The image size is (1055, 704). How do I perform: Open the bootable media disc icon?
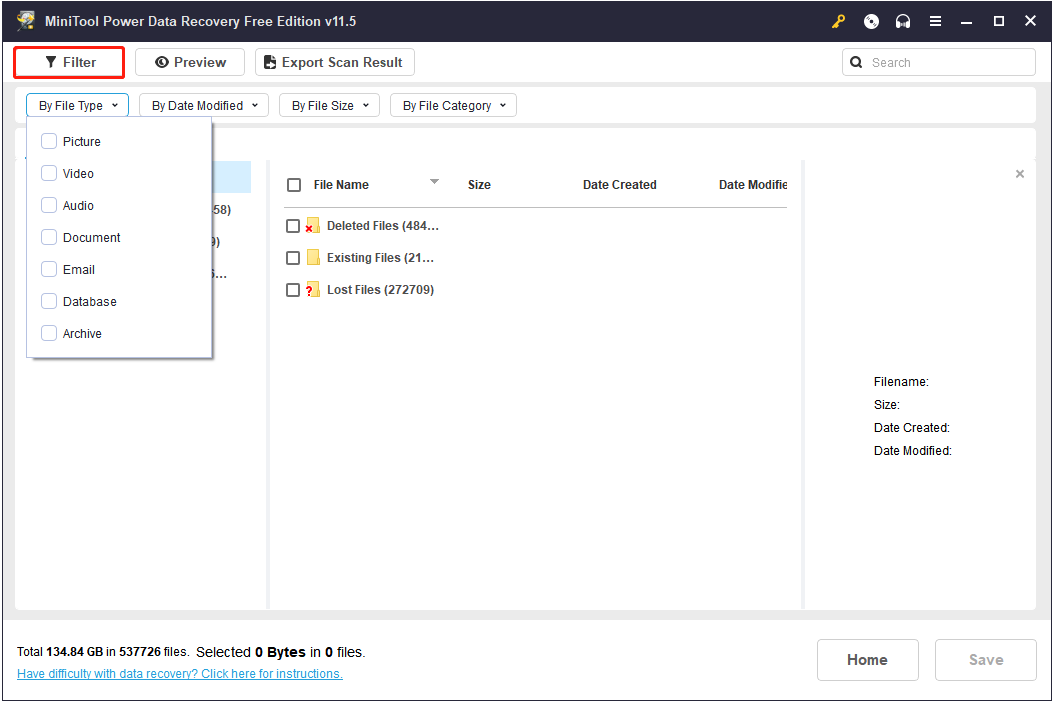click(x=871, y=22)
